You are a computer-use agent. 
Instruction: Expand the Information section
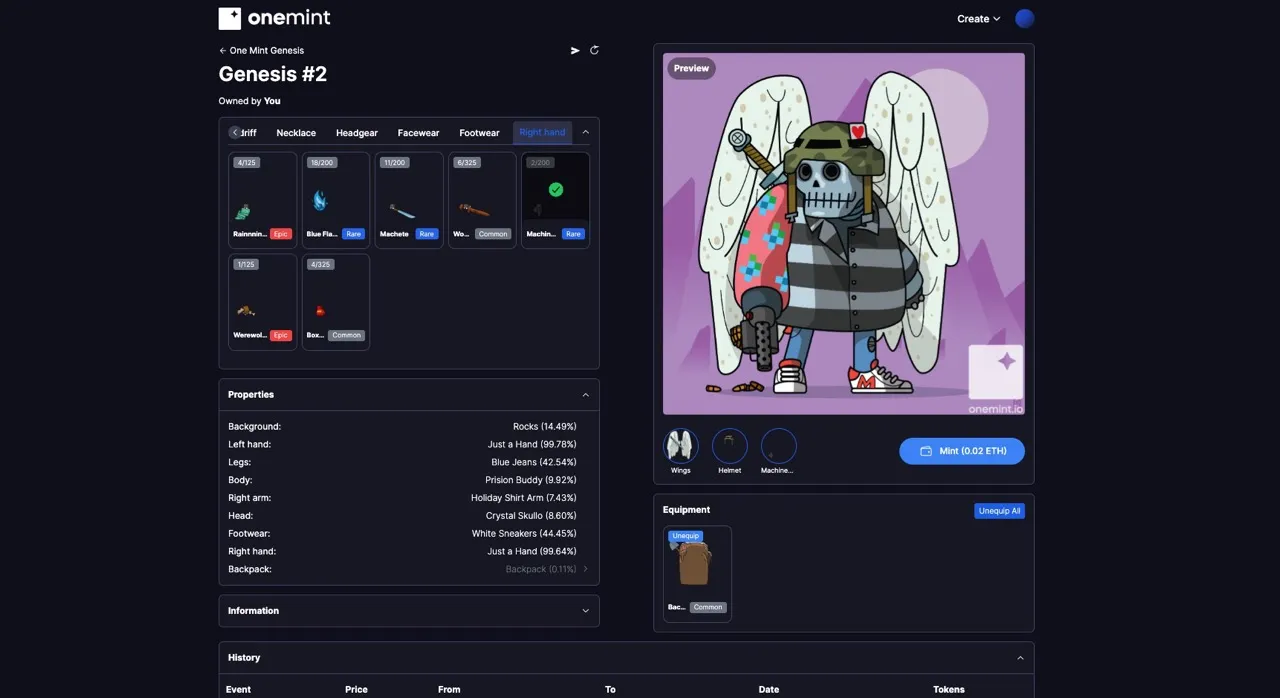586,611
